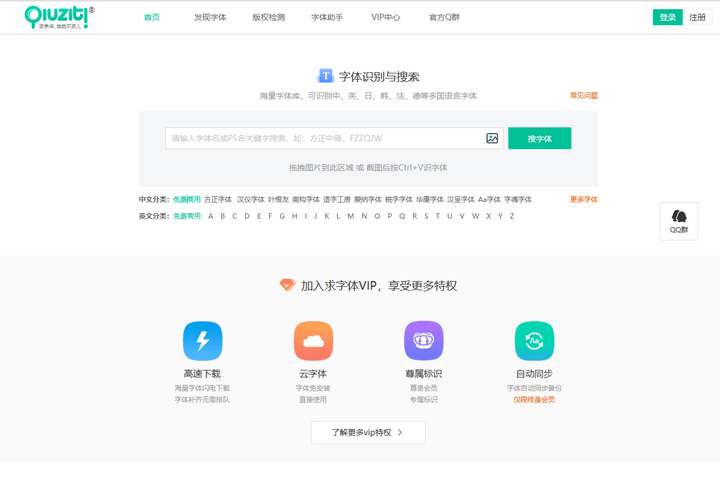Open the 首页 nav tab
Screen dimensions: 720x487
(x=152, y=17)
